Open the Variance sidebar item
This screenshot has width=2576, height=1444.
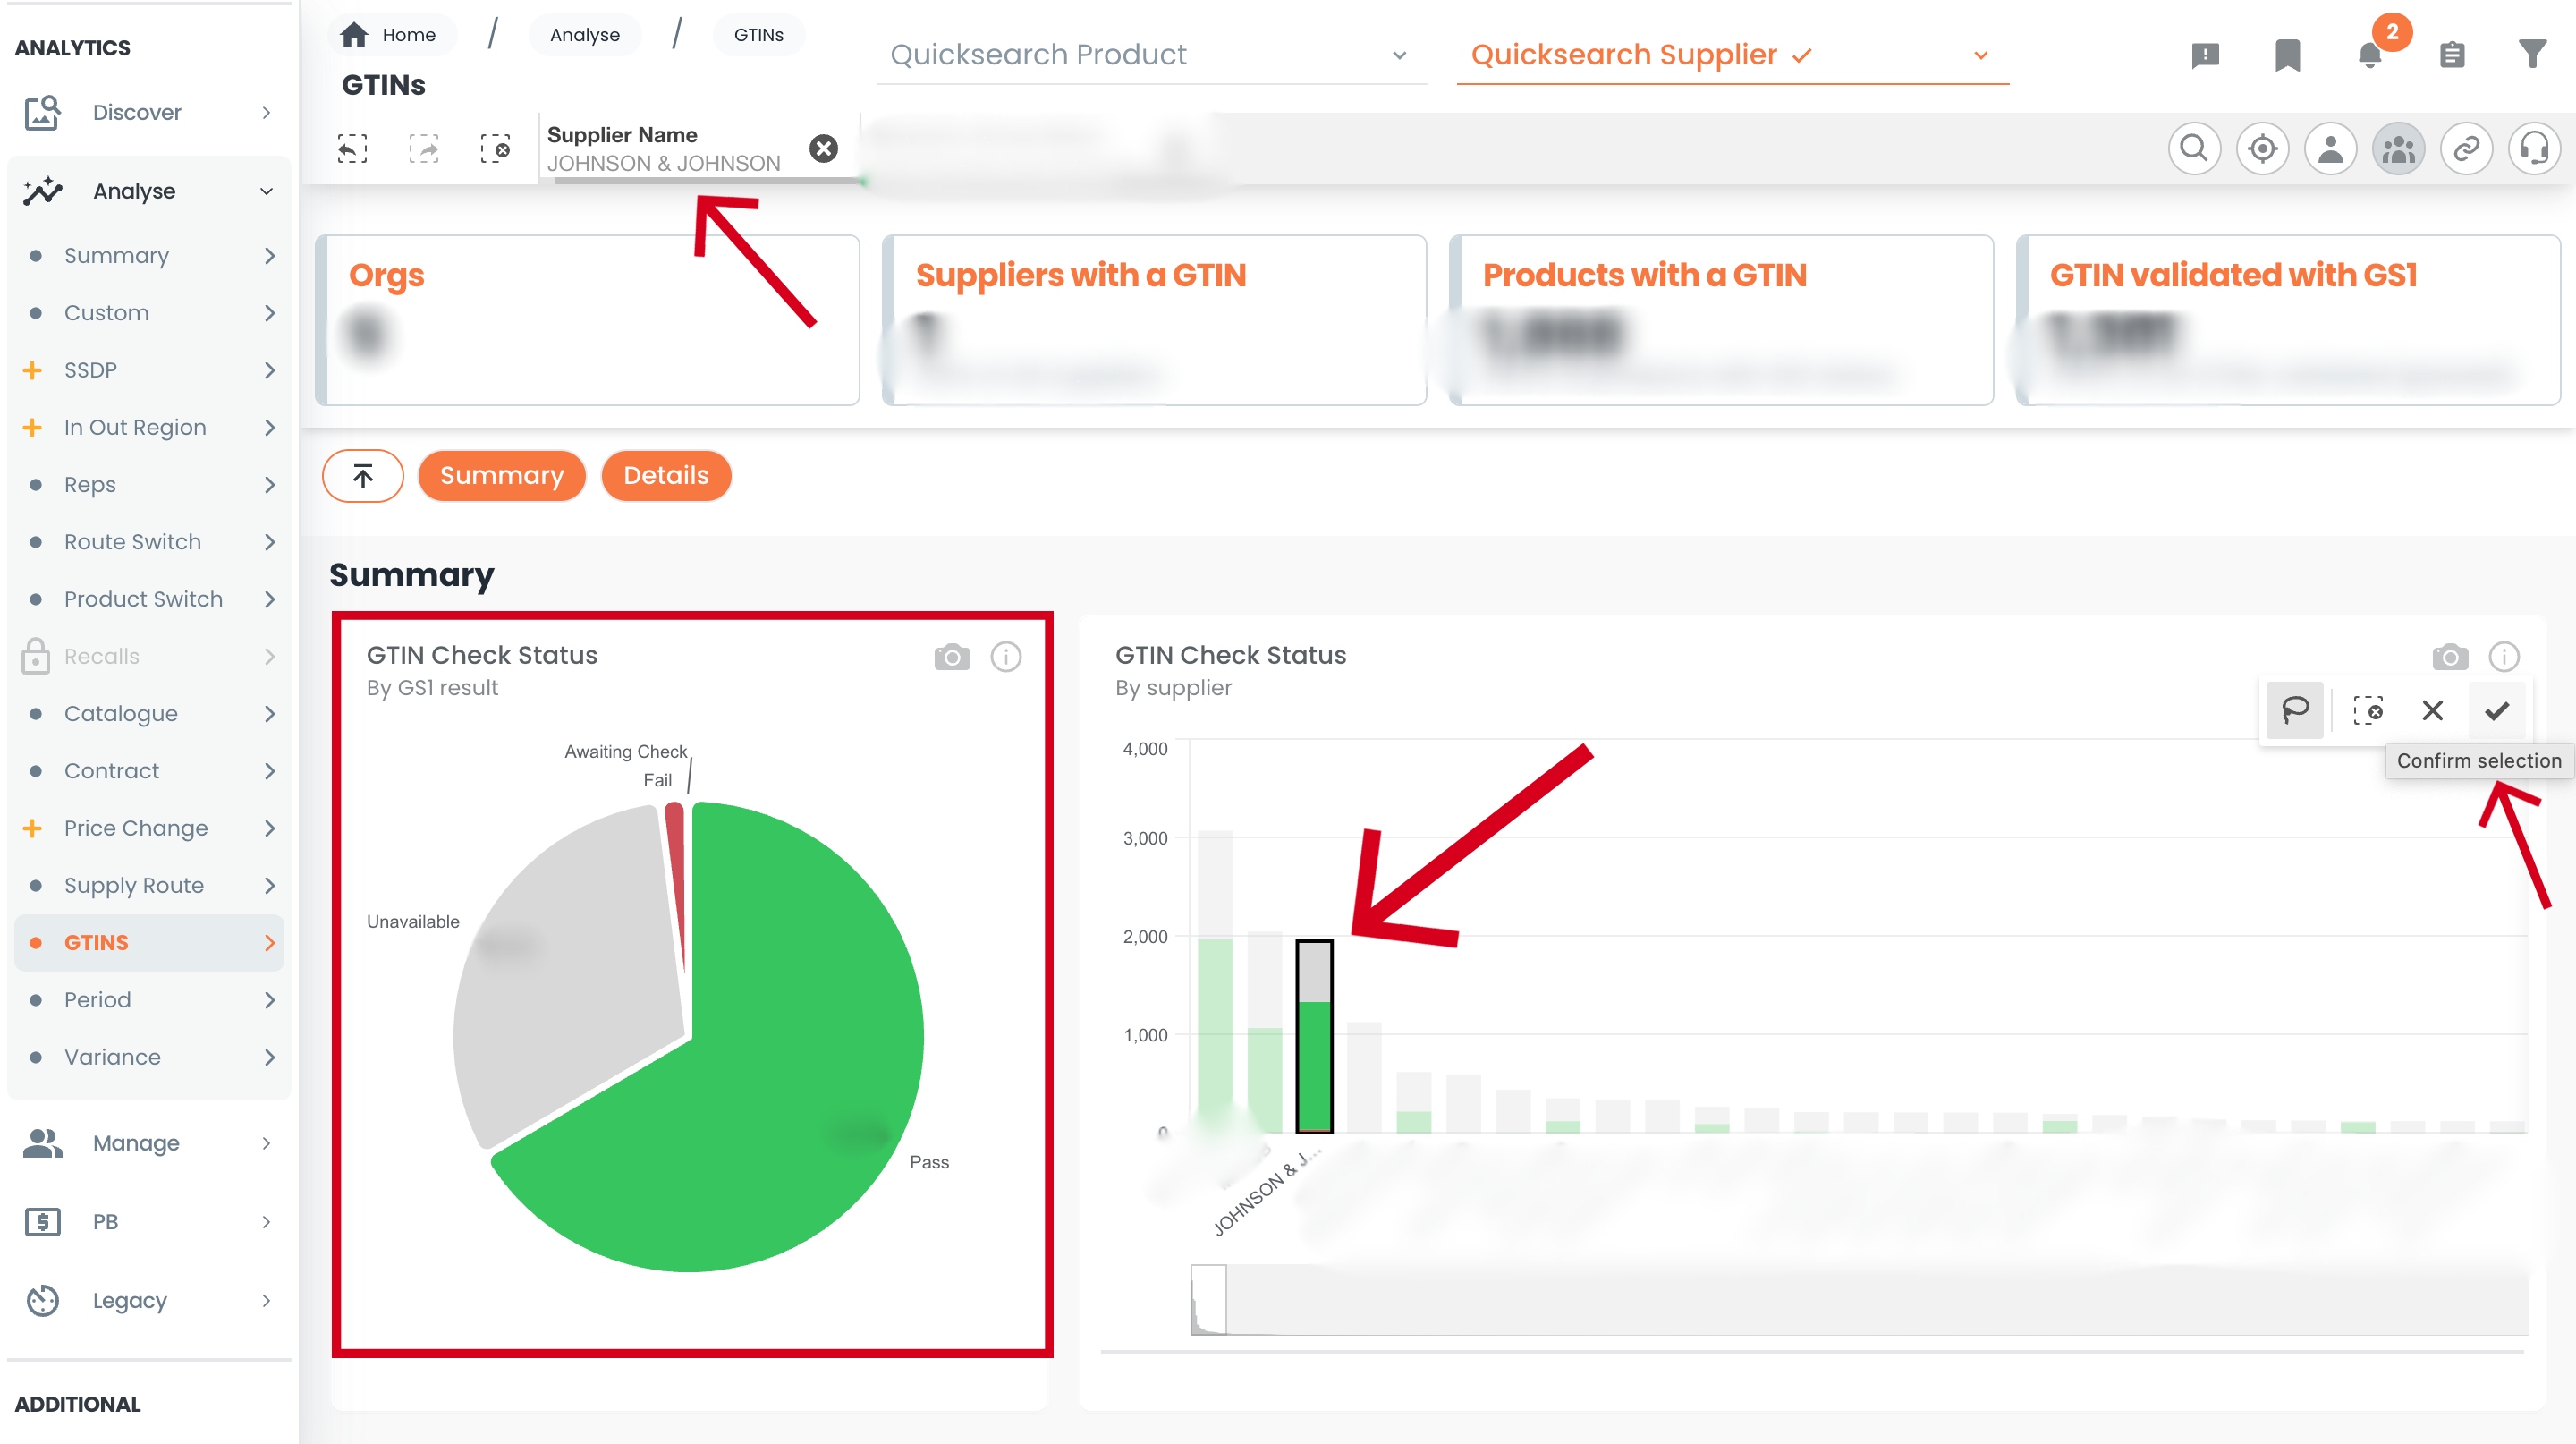(x=148, y=1057)
